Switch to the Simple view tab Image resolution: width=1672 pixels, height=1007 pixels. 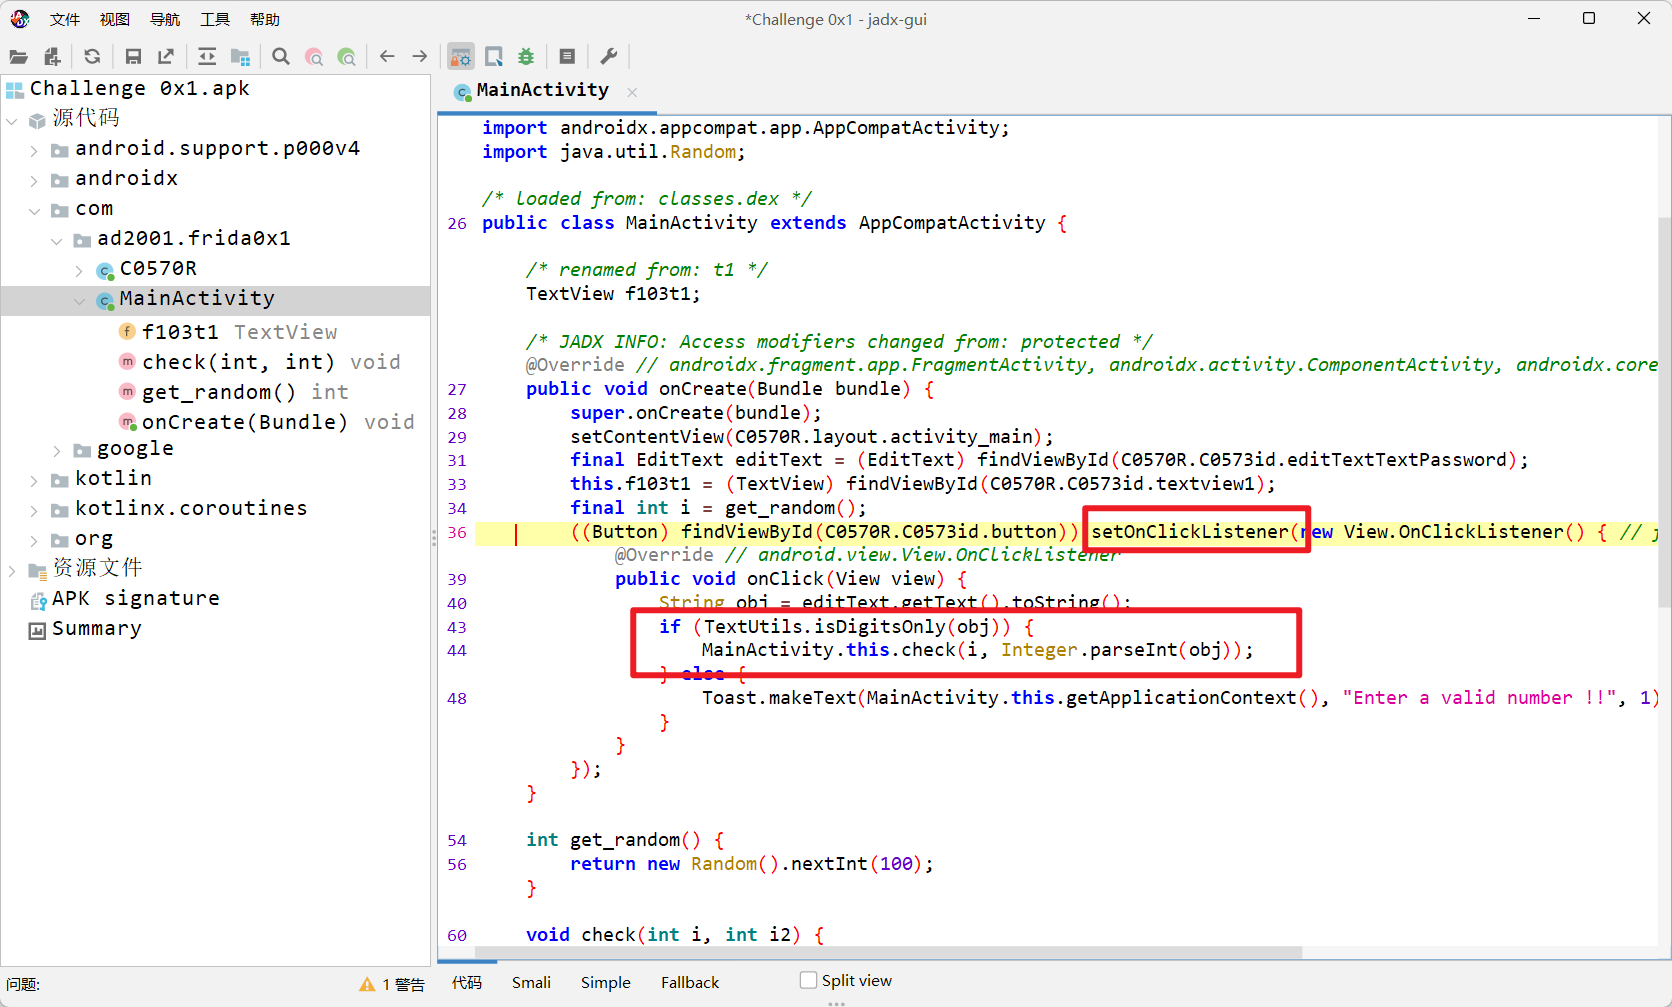pos(606,982)
